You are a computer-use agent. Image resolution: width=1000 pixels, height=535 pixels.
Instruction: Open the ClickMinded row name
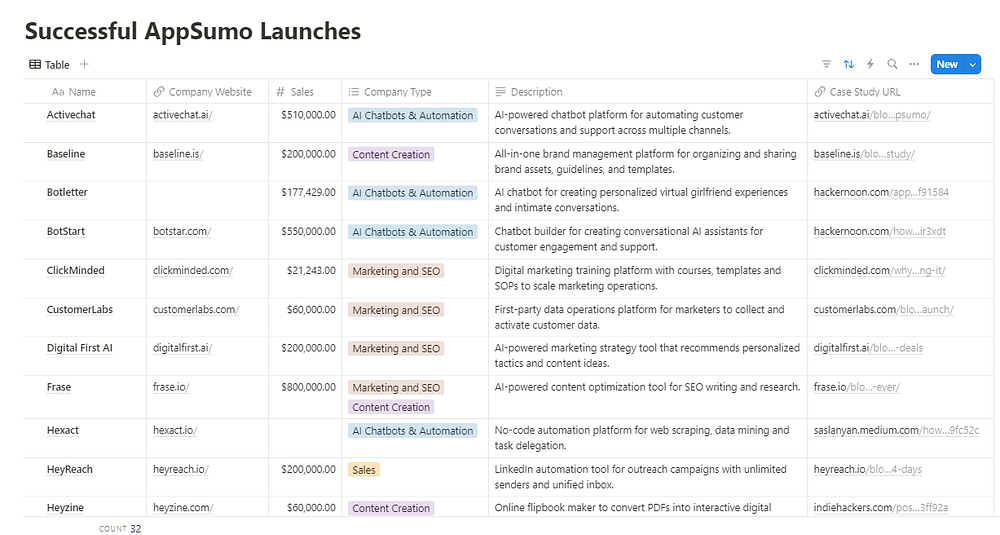(75, 270)
